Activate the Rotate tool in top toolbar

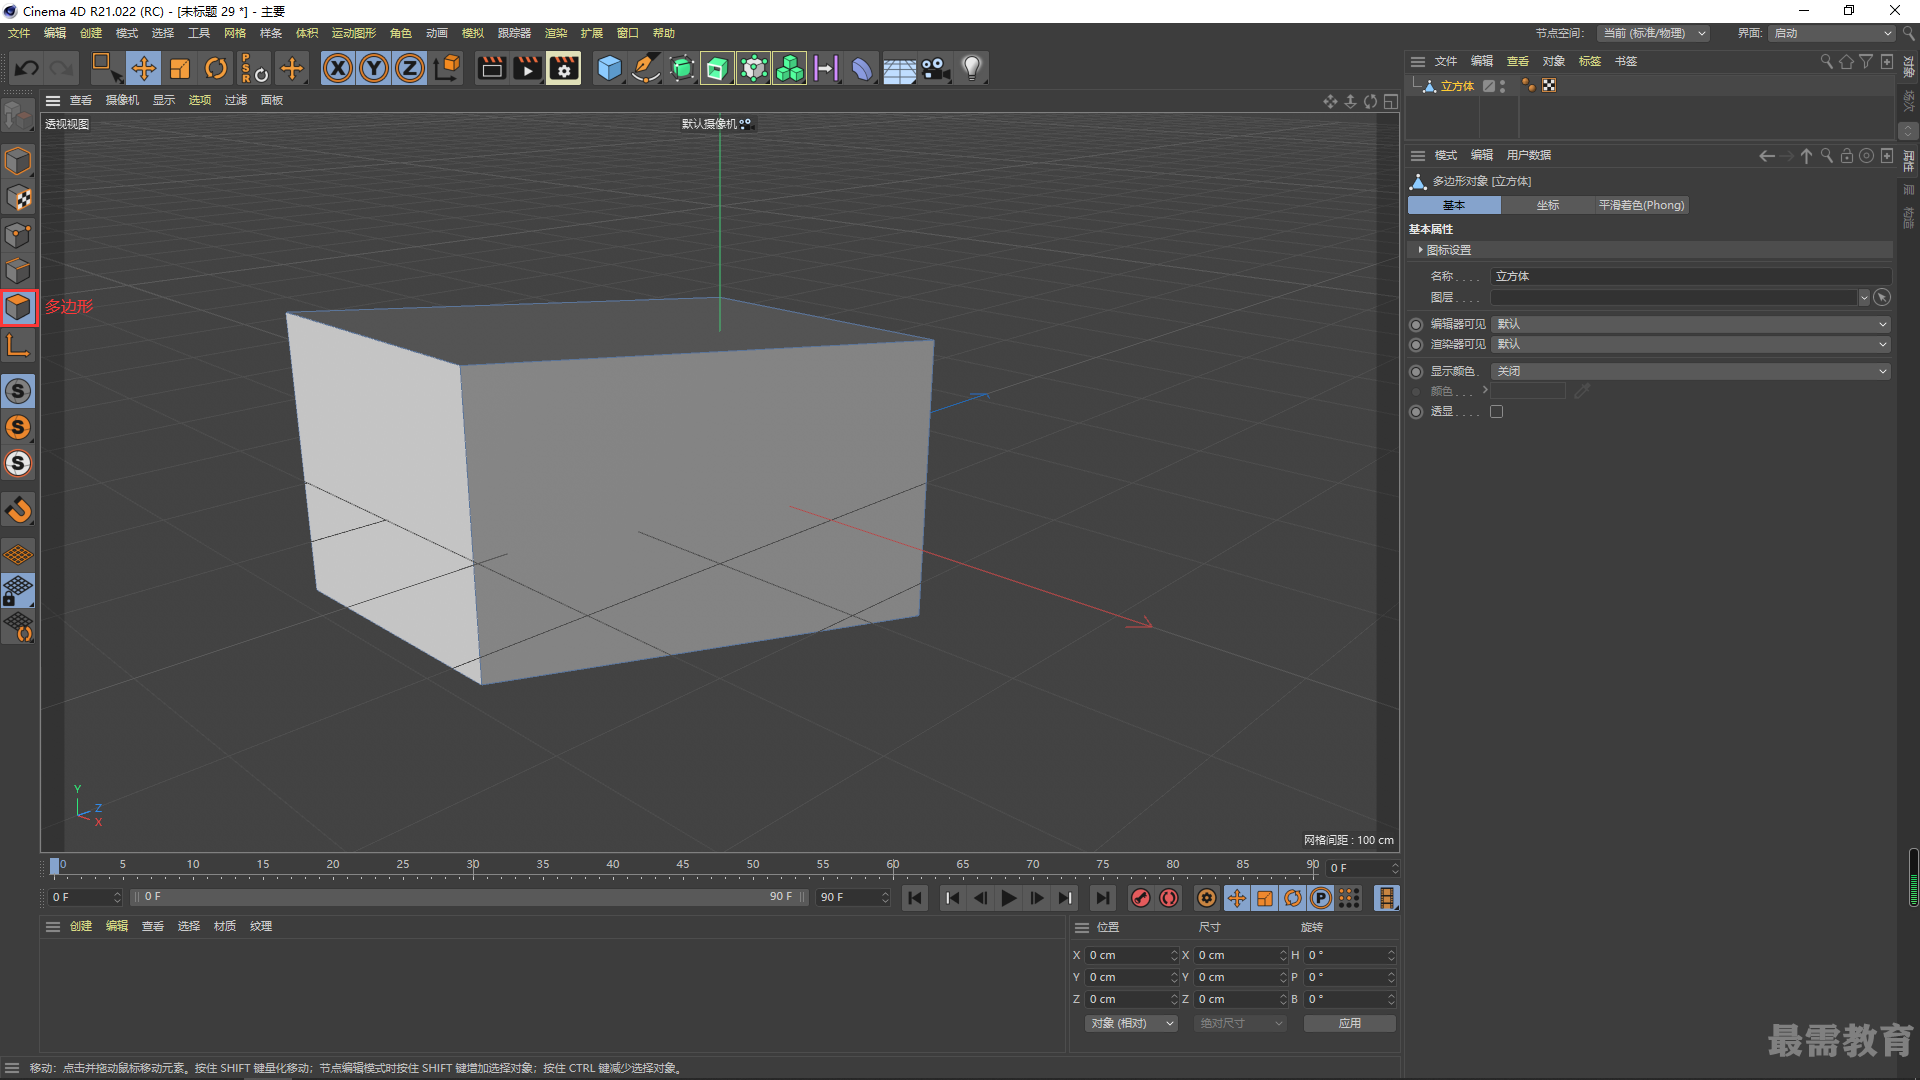[x=216, y=68]
